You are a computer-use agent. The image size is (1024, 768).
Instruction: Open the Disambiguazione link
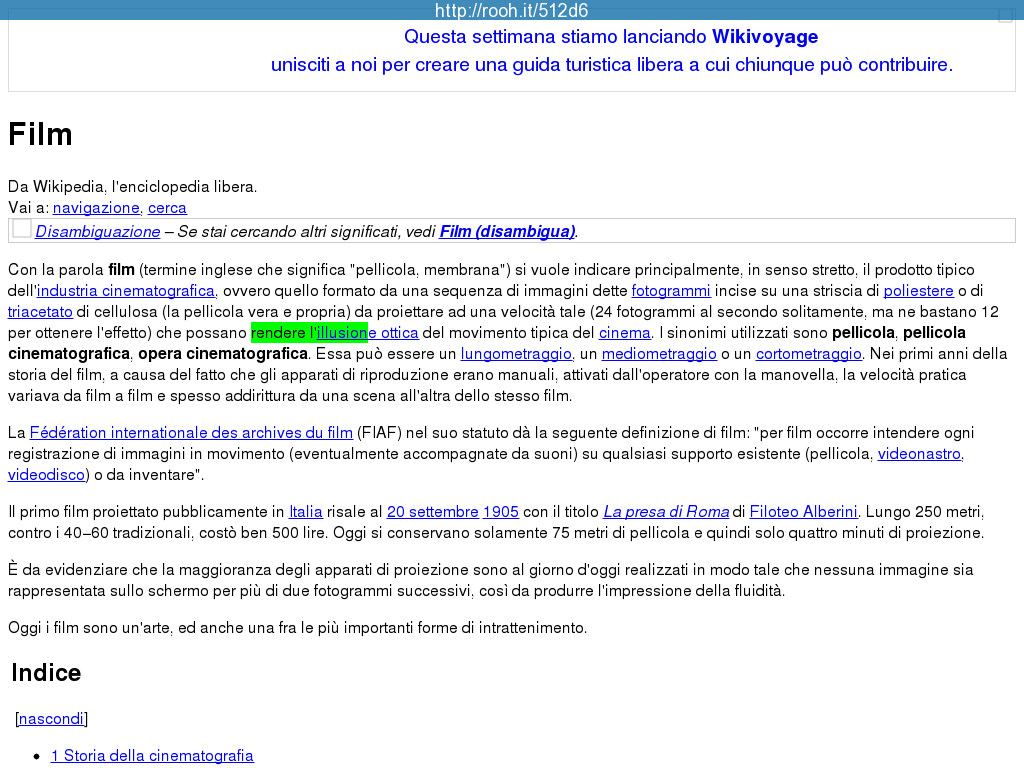click(98, 232)
